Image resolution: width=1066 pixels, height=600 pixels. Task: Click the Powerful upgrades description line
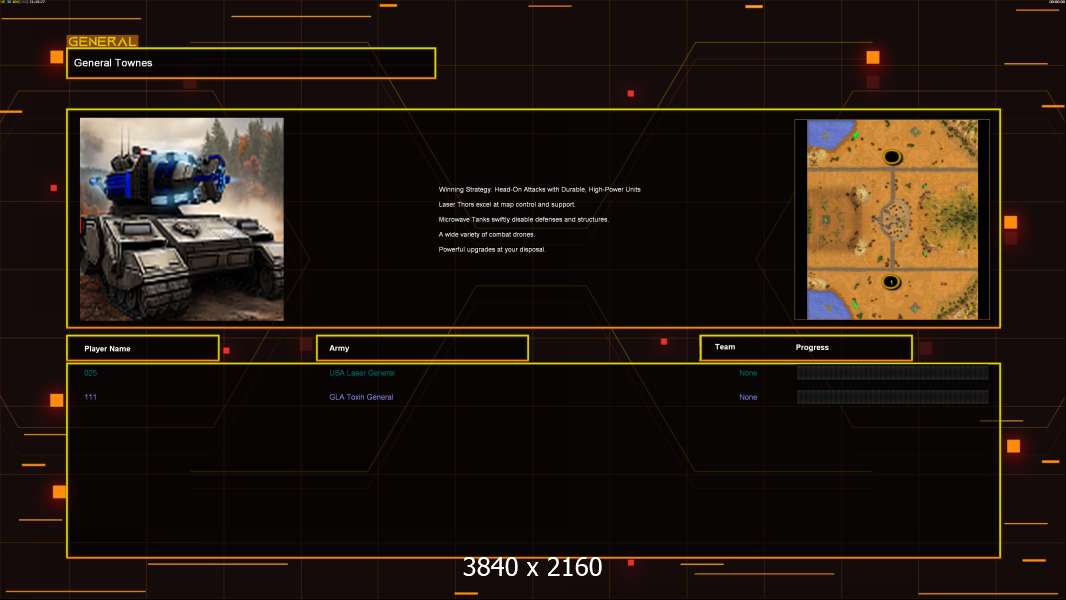click(x=492, y=249)
